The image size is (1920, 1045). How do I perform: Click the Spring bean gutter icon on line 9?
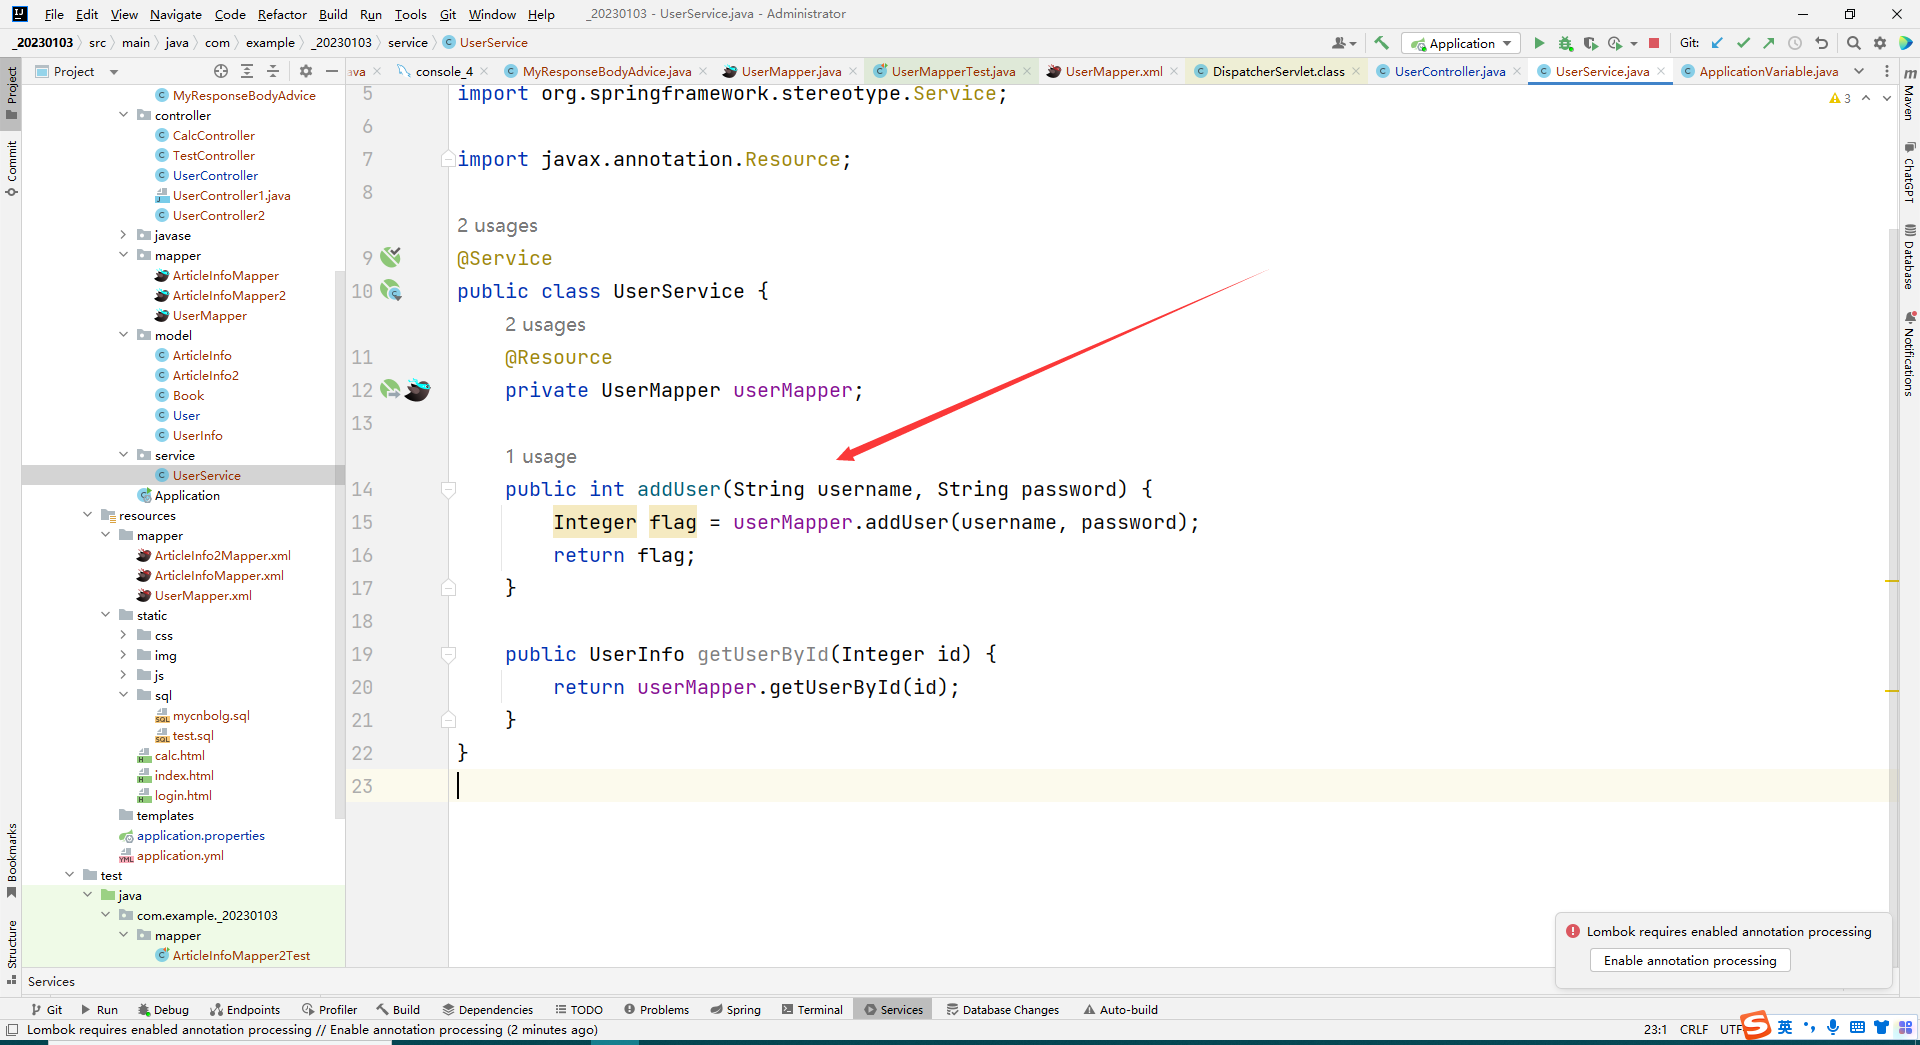[x=391, y=257]
